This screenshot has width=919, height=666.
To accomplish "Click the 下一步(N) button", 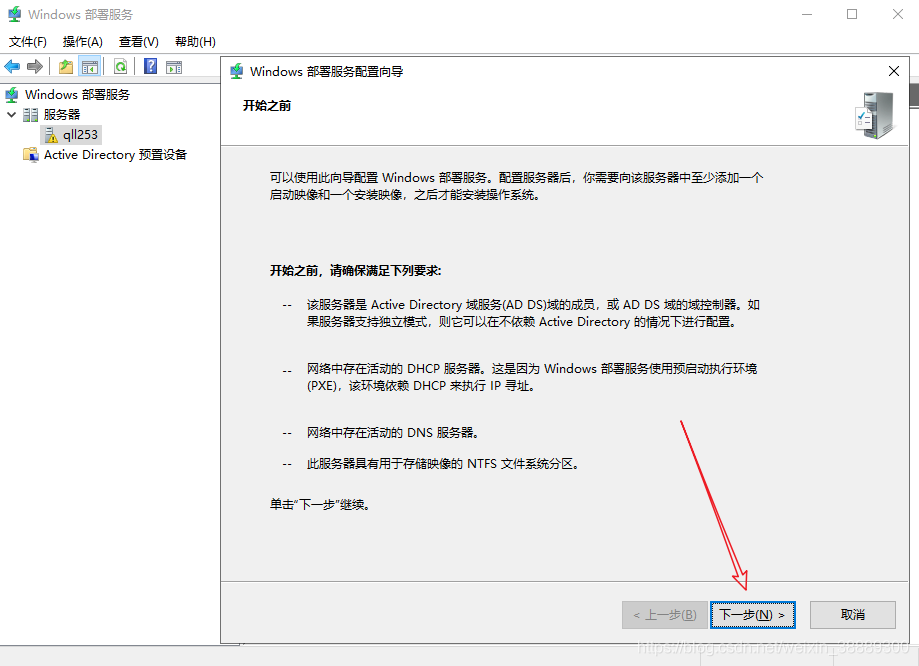I will [752, 615].
